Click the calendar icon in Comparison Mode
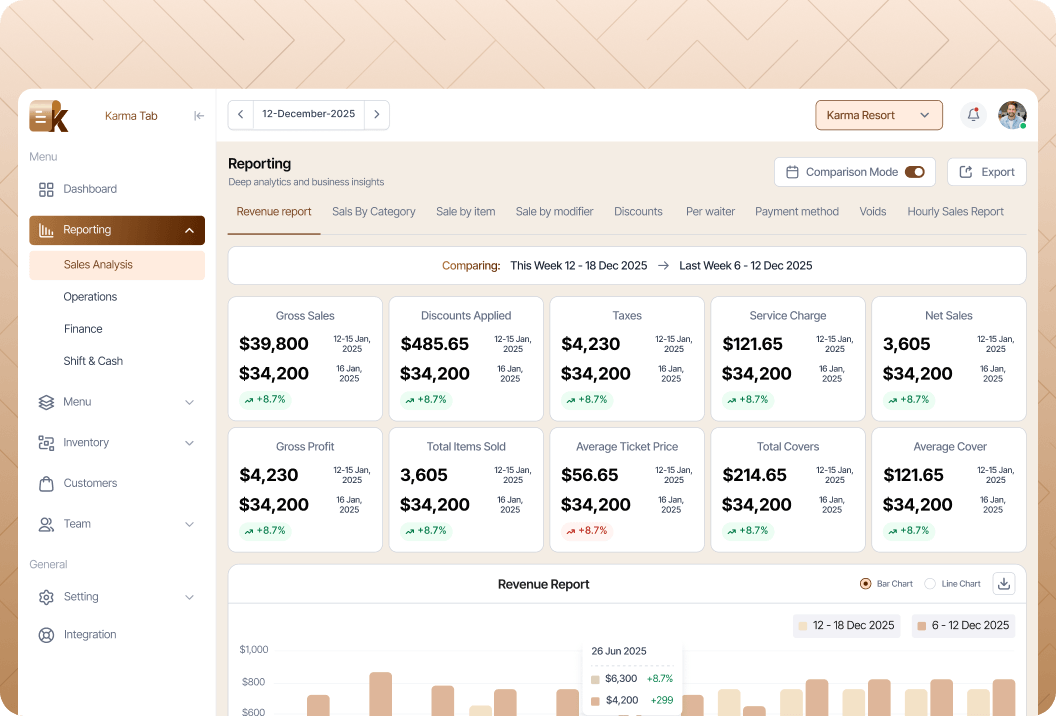 tap(792, 172)
